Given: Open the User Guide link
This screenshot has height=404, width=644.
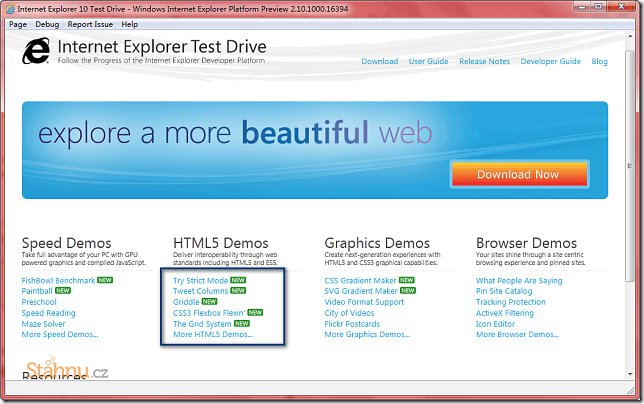Looking at the screenshot, I should click(x=428, y=61).
